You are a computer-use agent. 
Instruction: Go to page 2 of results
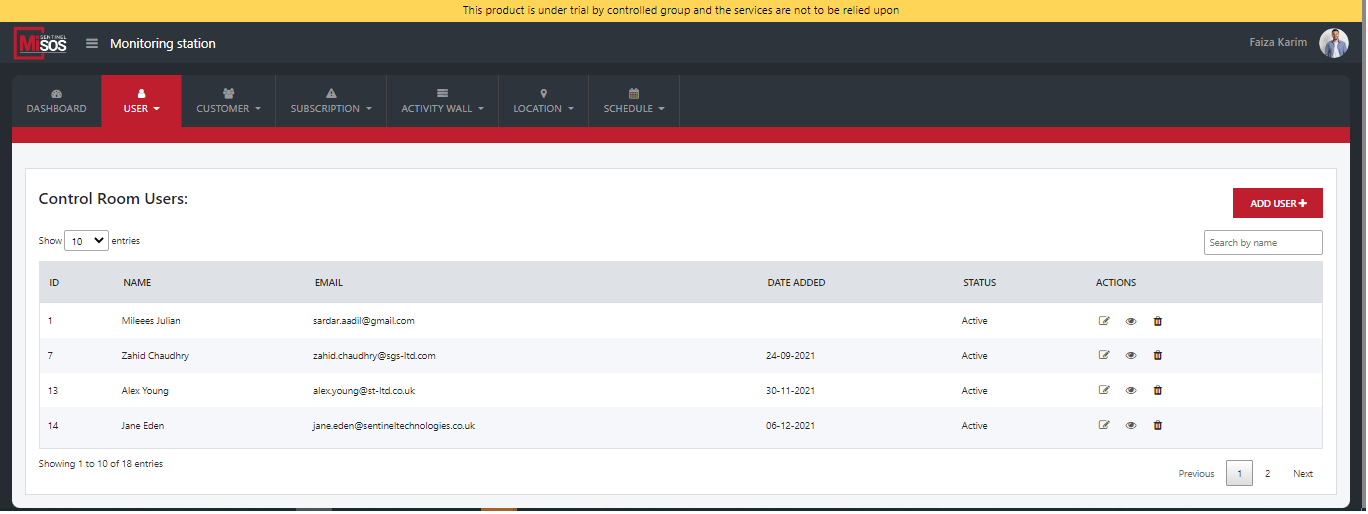1267,474
